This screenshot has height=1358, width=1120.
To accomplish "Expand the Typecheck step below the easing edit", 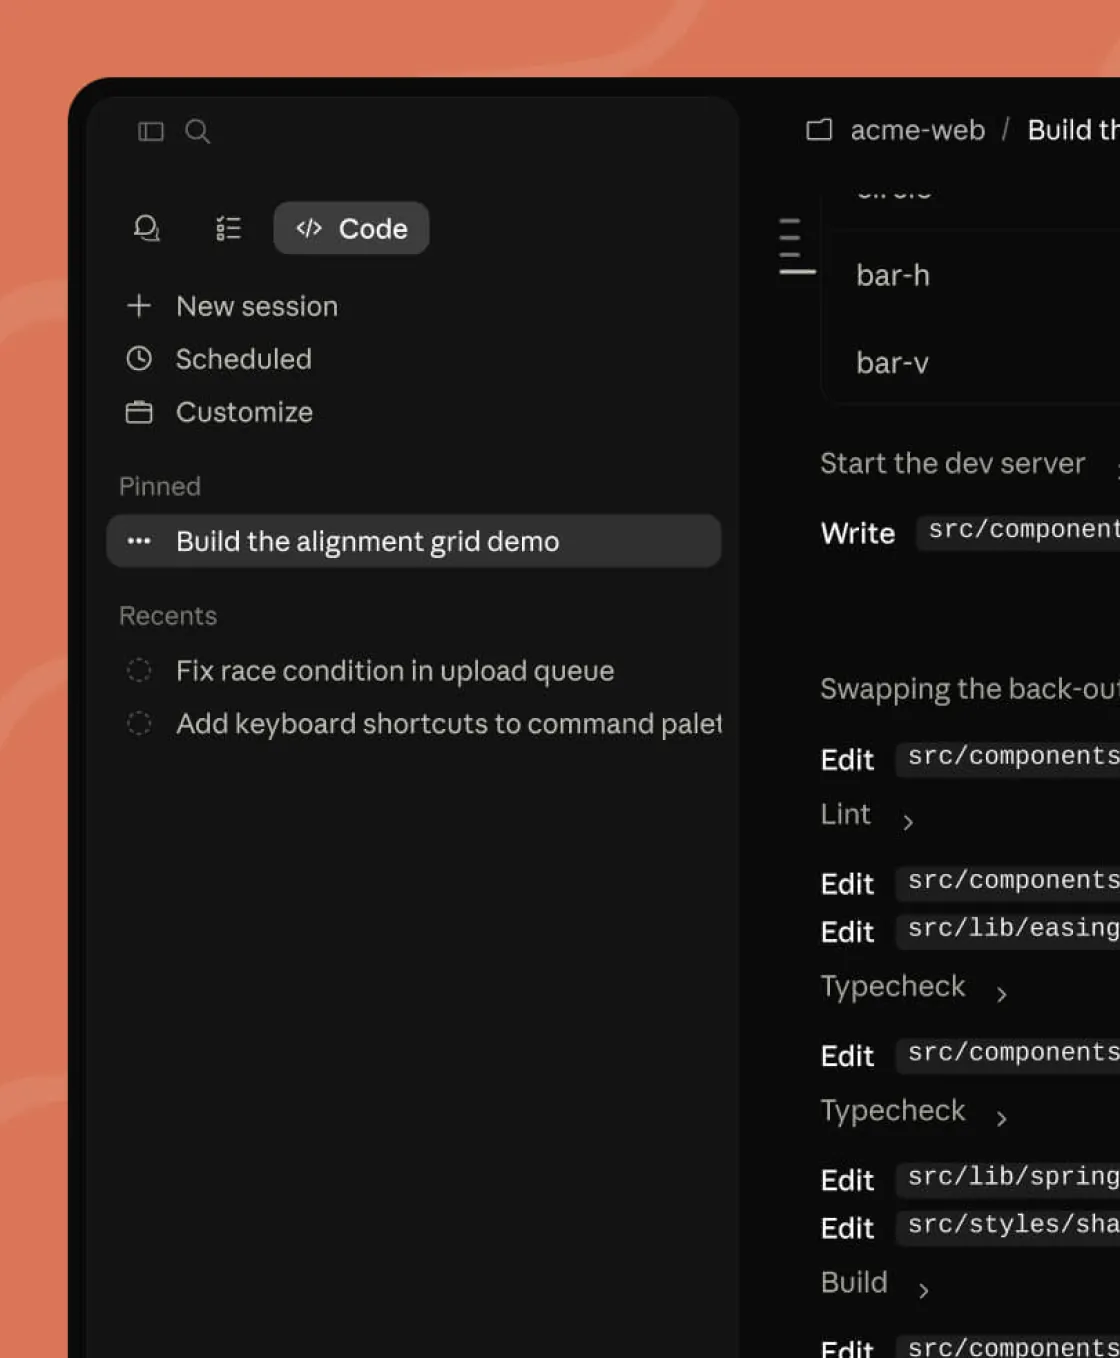I will click(x=913, y=987).
